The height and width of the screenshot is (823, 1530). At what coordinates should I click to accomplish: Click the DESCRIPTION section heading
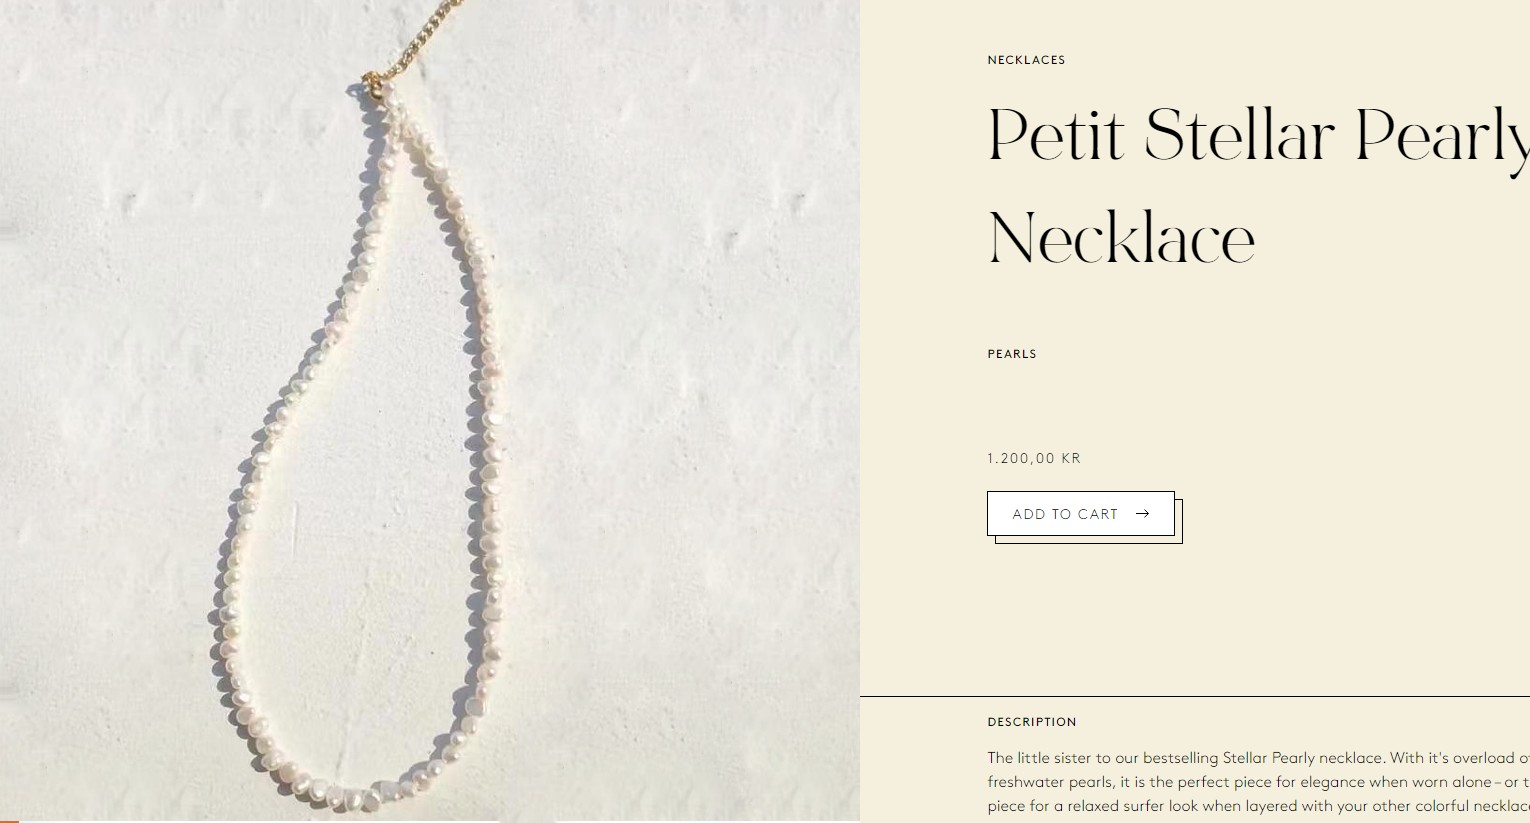[x=1031, y=722]
